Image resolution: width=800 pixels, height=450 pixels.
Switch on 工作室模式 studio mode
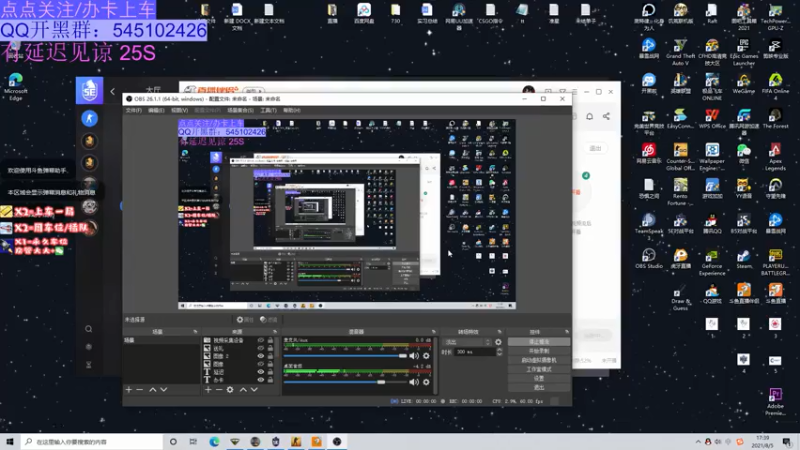click(539, 369)
